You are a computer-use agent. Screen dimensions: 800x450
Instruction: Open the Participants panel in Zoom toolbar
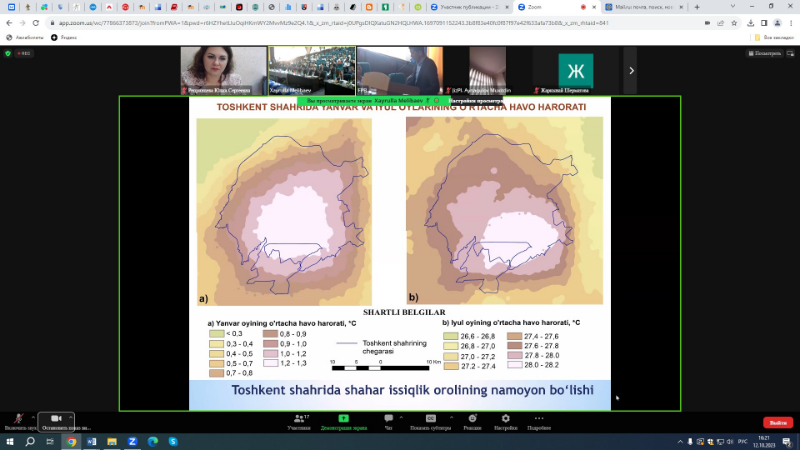click(298, 419)
